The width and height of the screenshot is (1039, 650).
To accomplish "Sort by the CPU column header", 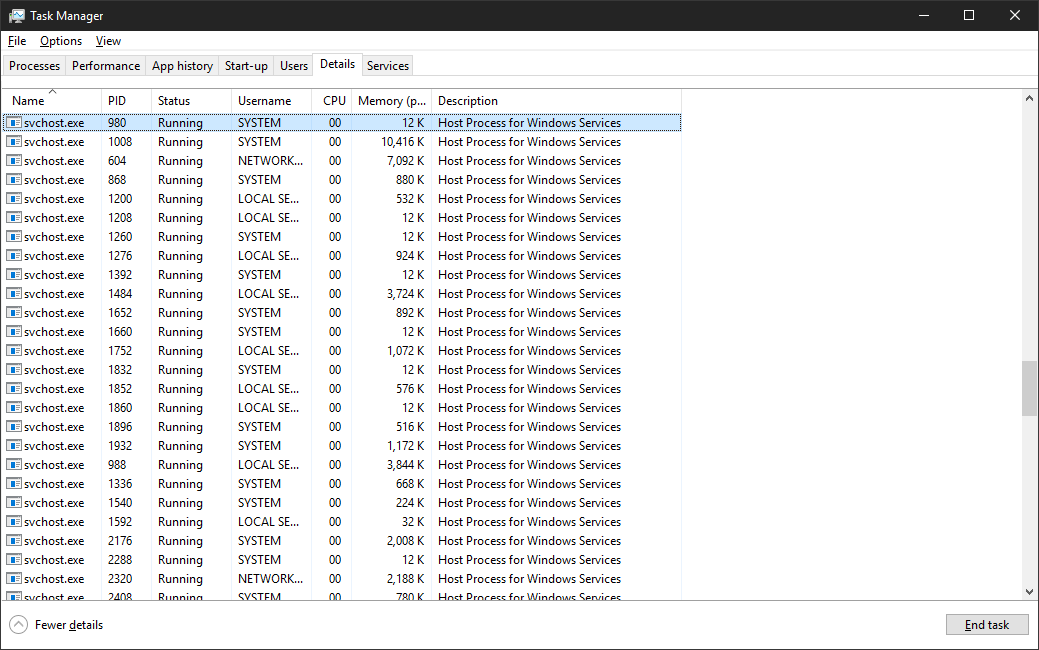I will point(332,101).
